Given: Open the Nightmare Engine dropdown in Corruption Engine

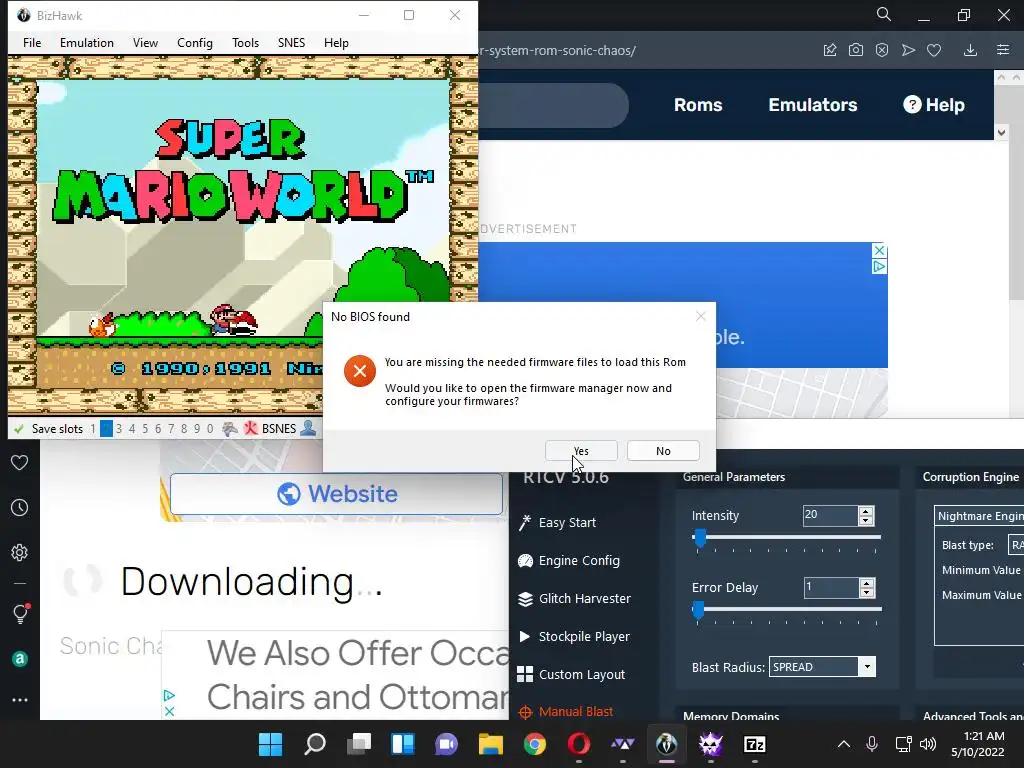Looking at the screenshot, I should tap(979, 516).
